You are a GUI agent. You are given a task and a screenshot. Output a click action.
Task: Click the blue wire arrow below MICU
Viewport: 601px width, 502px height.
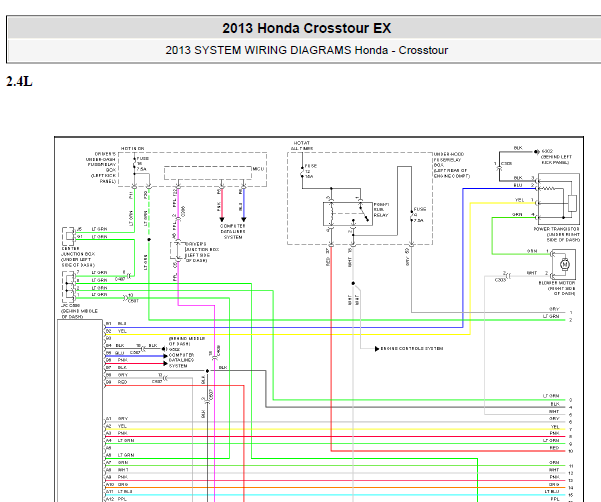click(243, 220)
